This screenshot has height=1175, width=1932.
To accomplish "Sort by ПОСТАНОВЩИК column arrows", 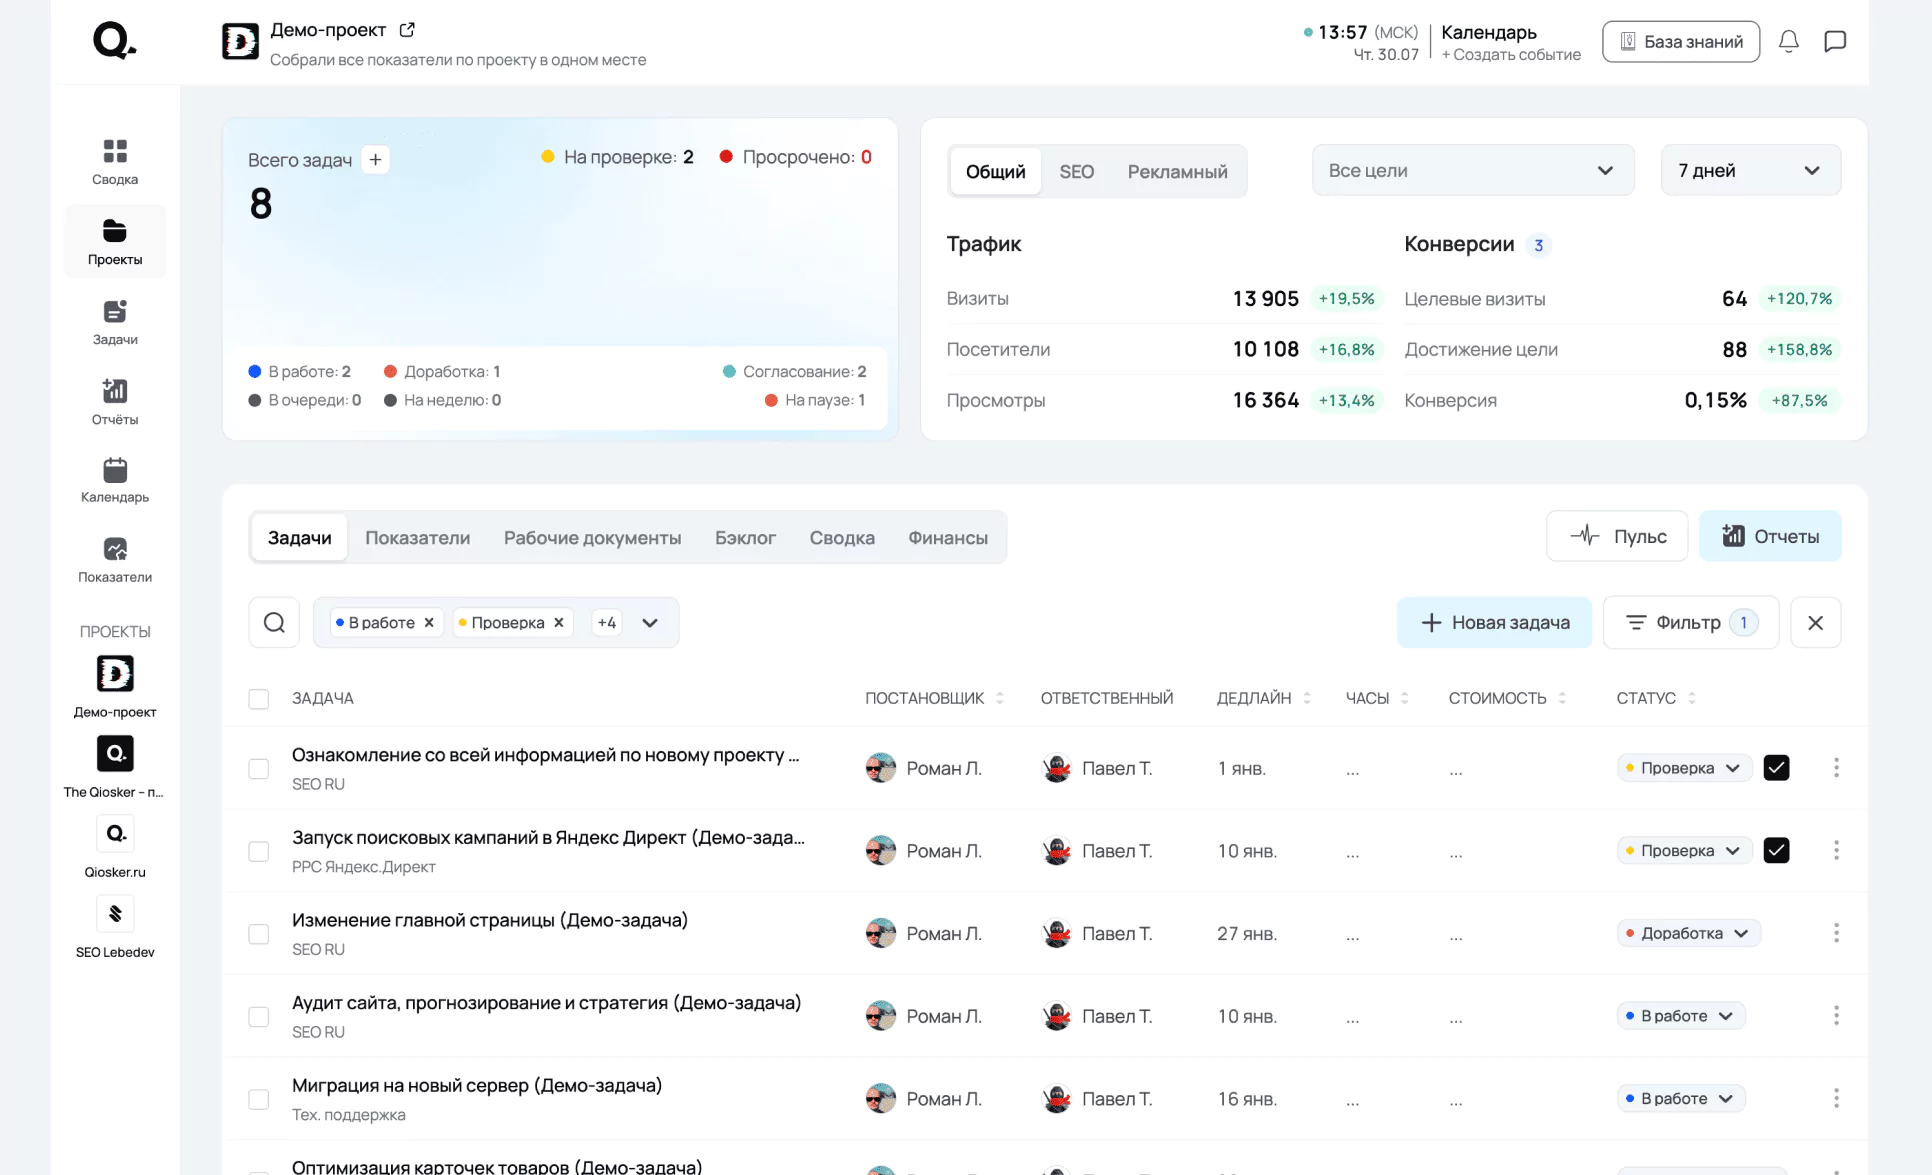I will pos(1000,698).
